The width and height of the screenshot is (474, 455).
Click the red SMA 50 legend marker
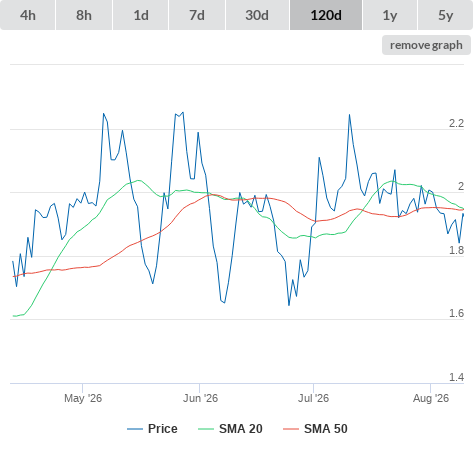pyautogui.click(x=291, y=429)
